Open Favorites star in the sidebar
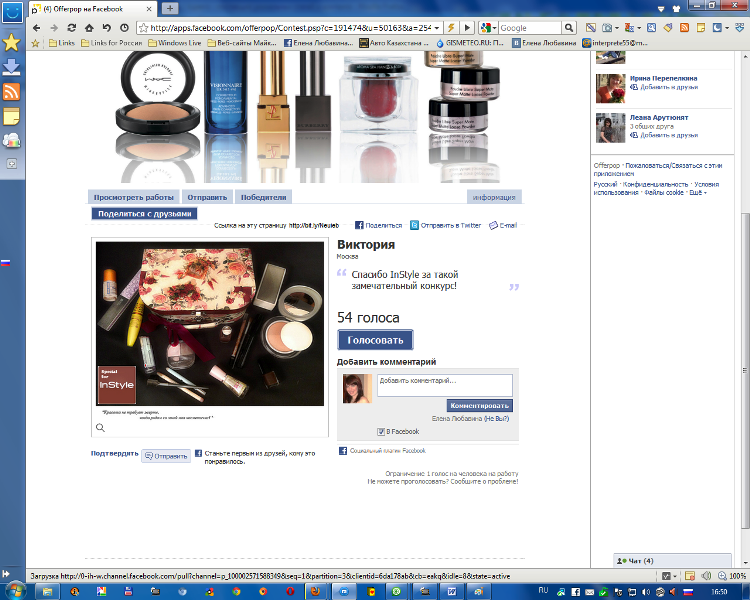This screenshot has height=600, width=750. tap(11, 43)
